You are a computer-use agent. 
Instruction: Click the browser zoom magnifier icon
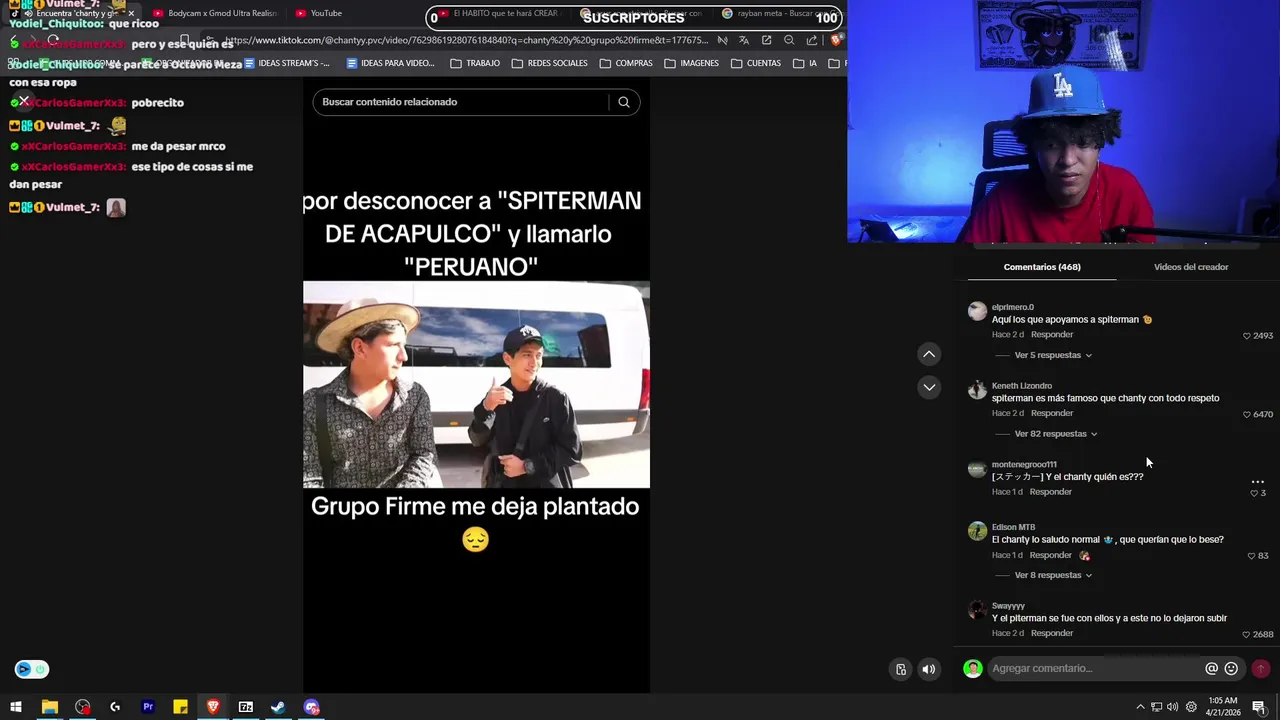(x=789, y=40)
